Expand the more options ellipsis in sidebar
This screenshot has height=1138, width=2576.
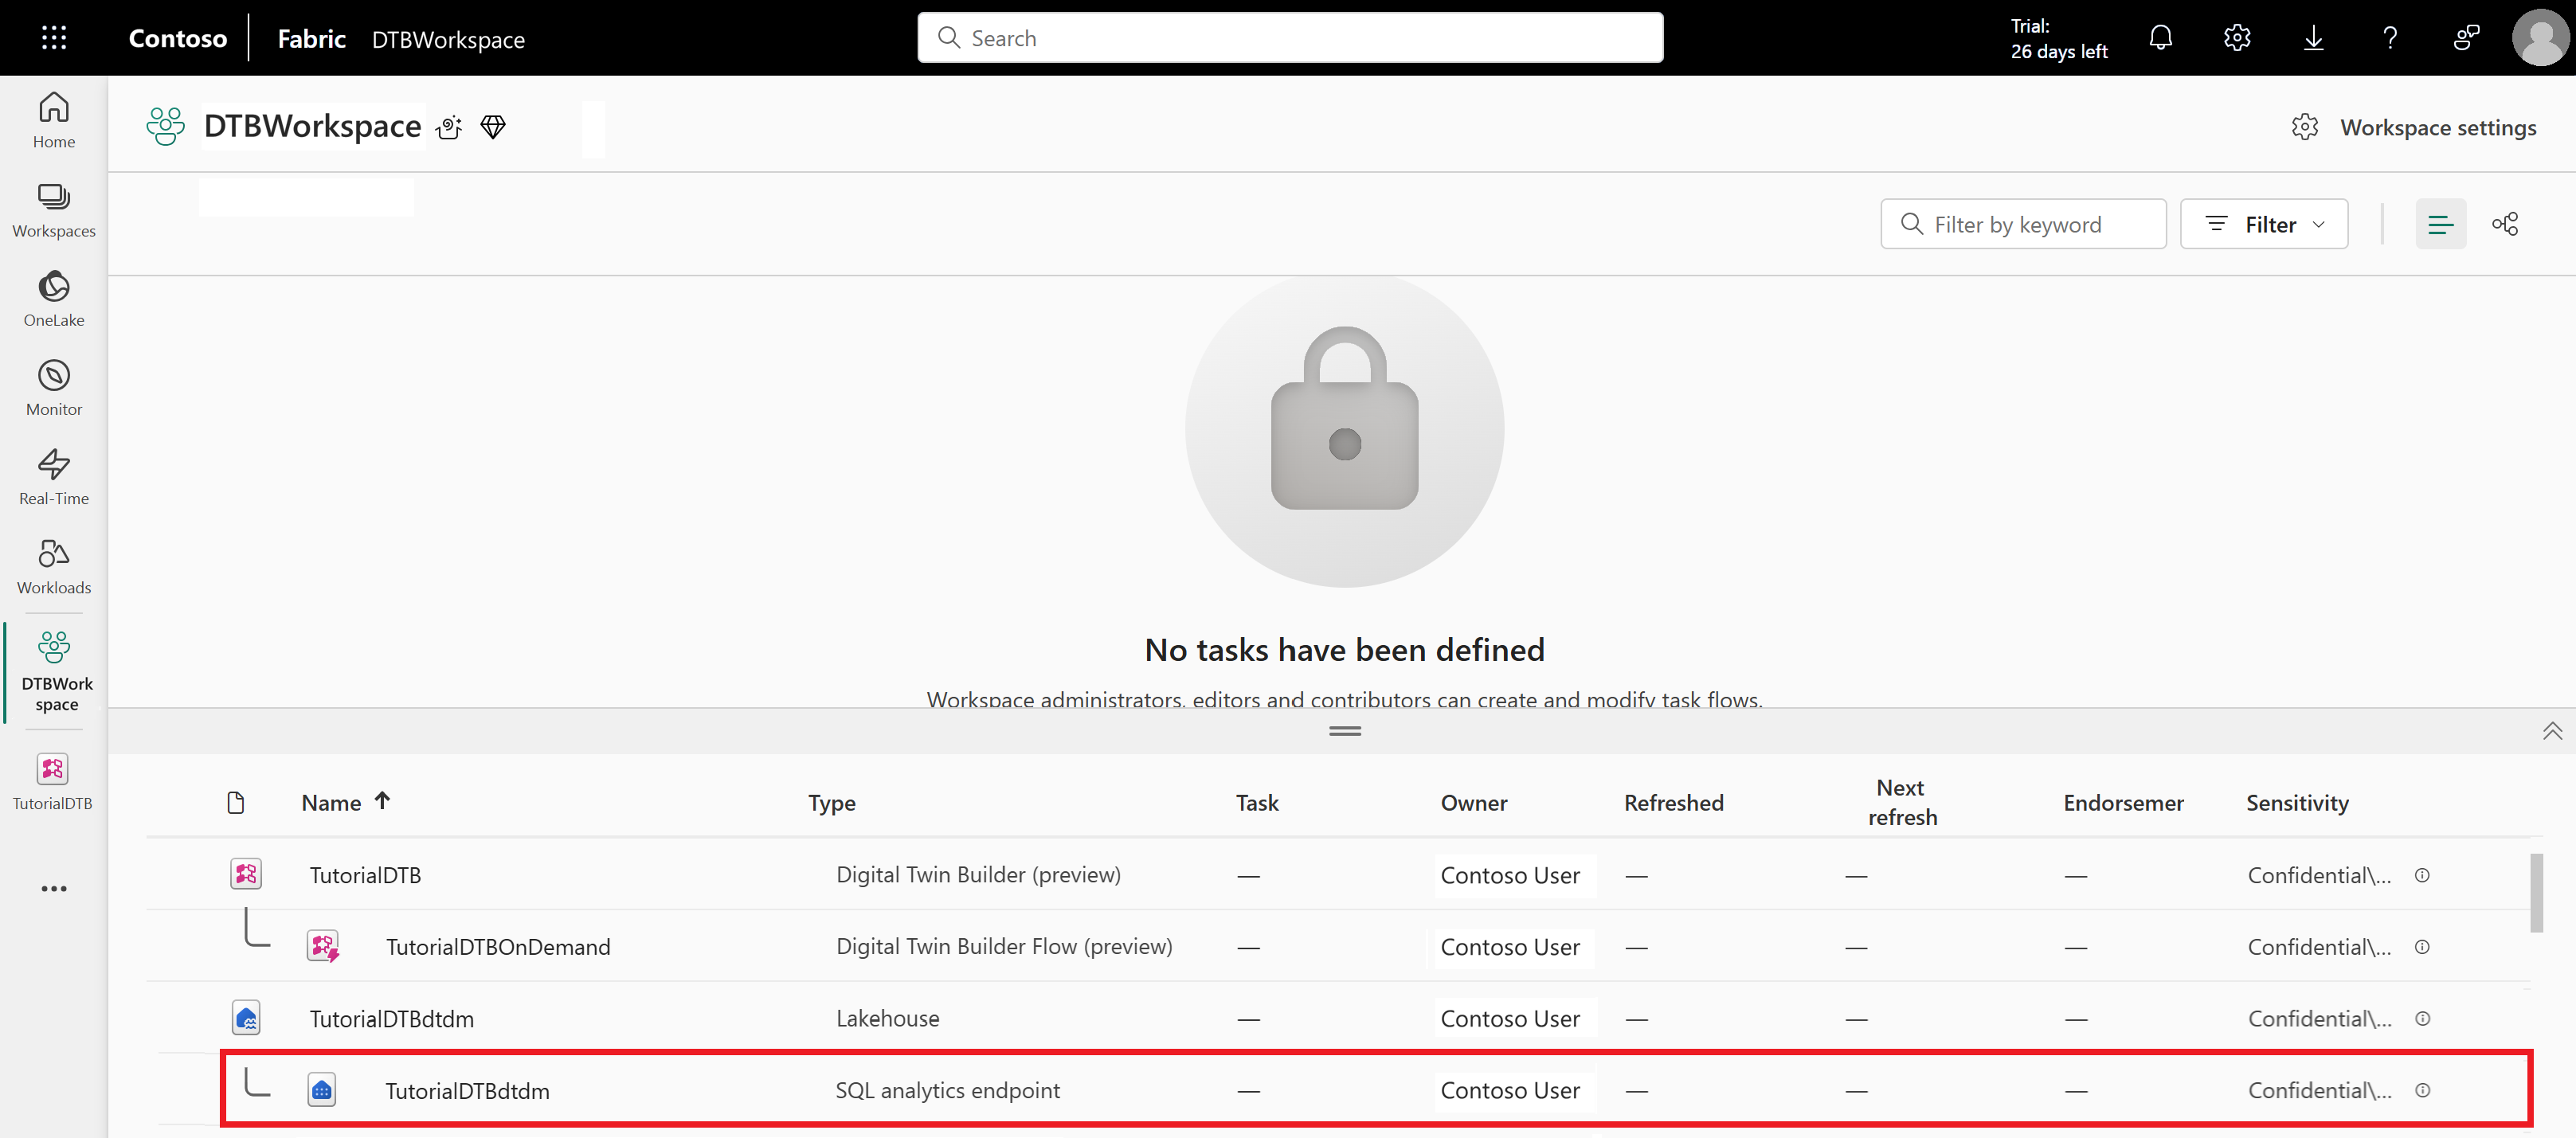pos(53,888)
